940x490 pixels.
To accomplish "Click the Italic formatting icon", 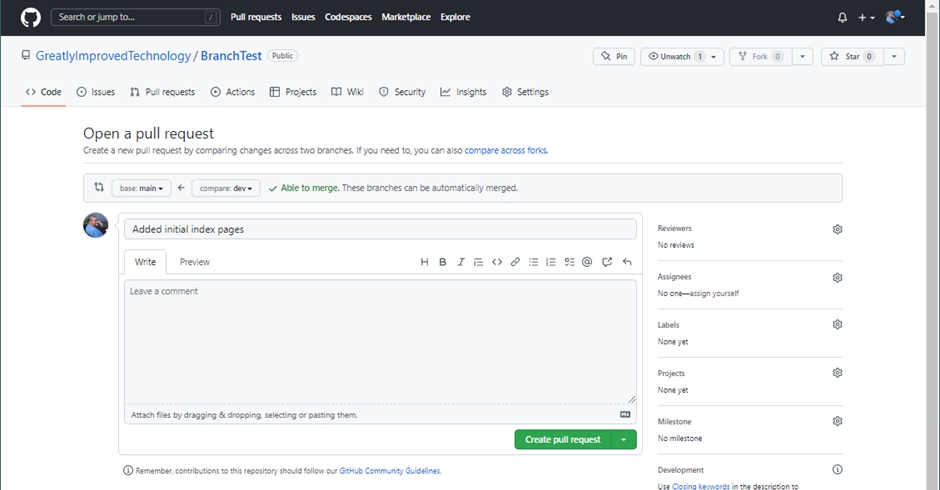I will (461, 262).
